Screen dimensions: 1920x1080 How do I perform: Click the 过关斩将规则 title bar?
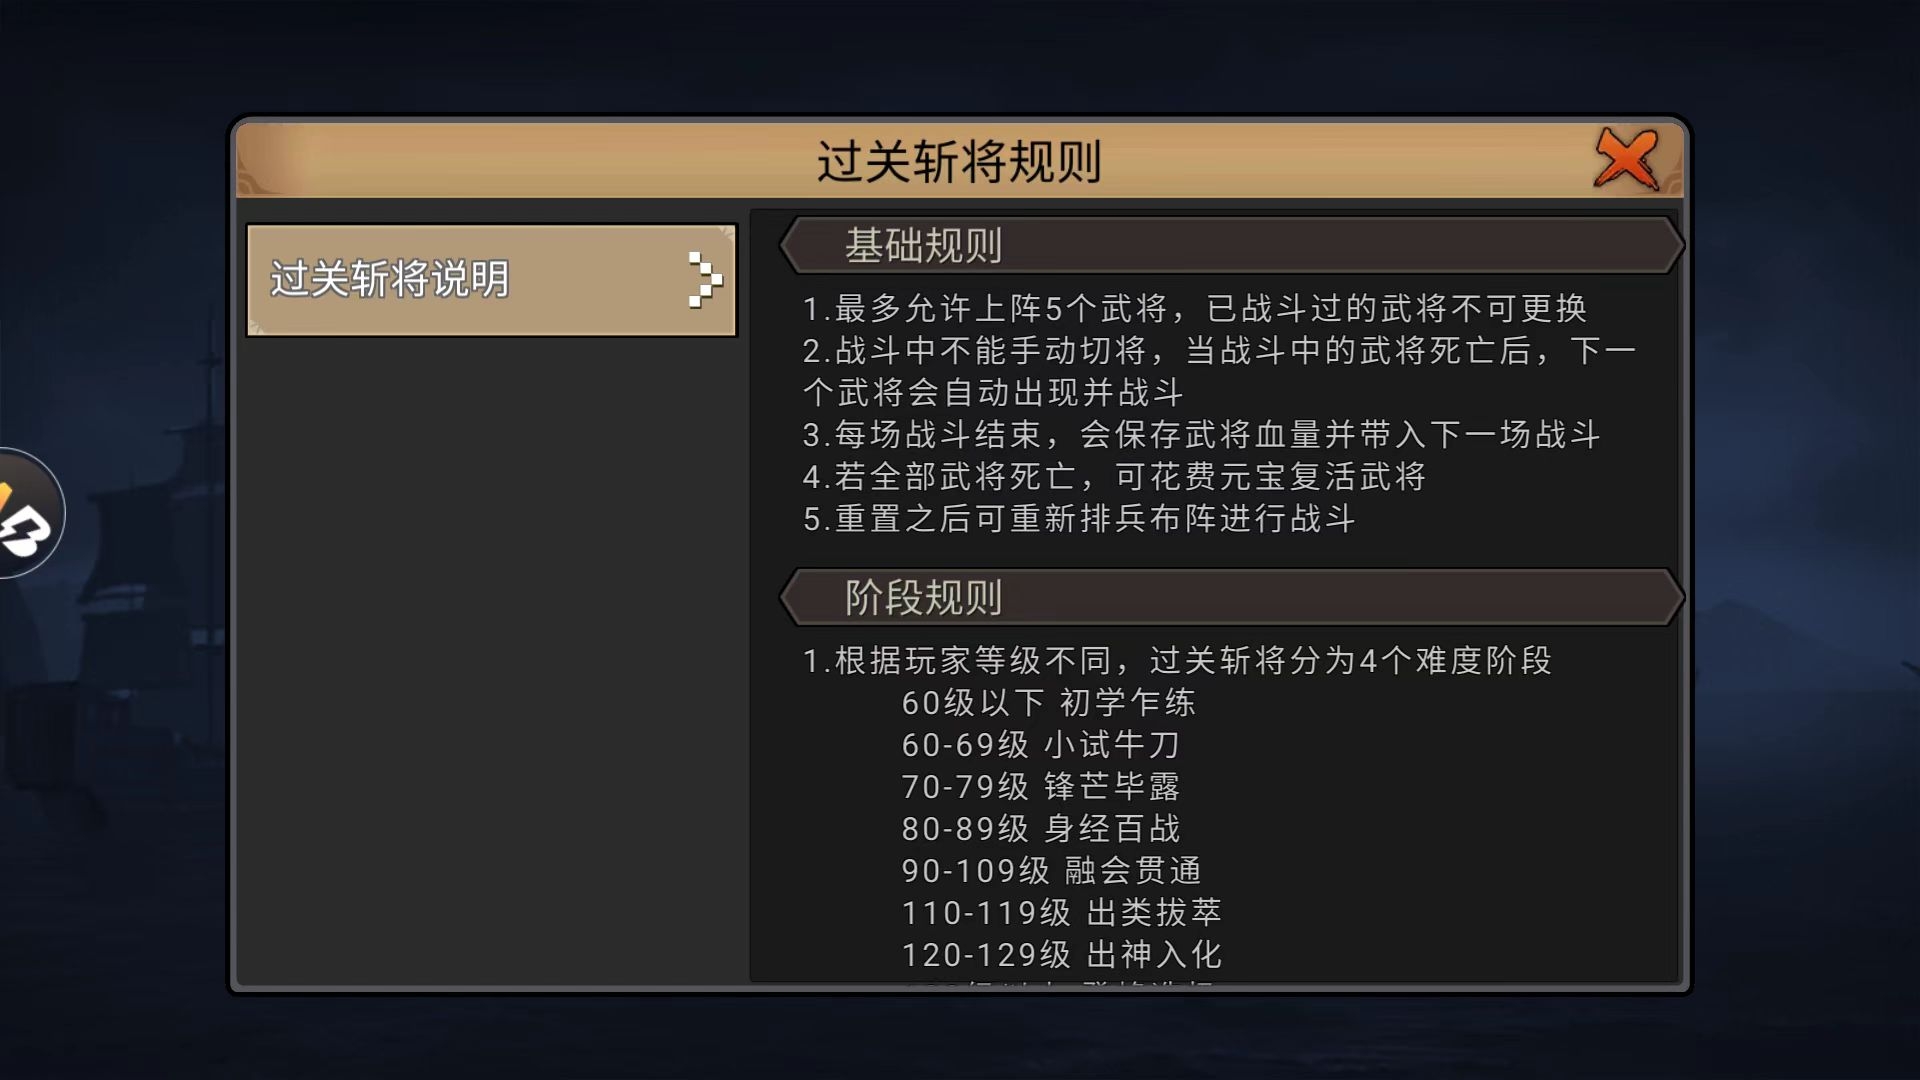(959, 160)
